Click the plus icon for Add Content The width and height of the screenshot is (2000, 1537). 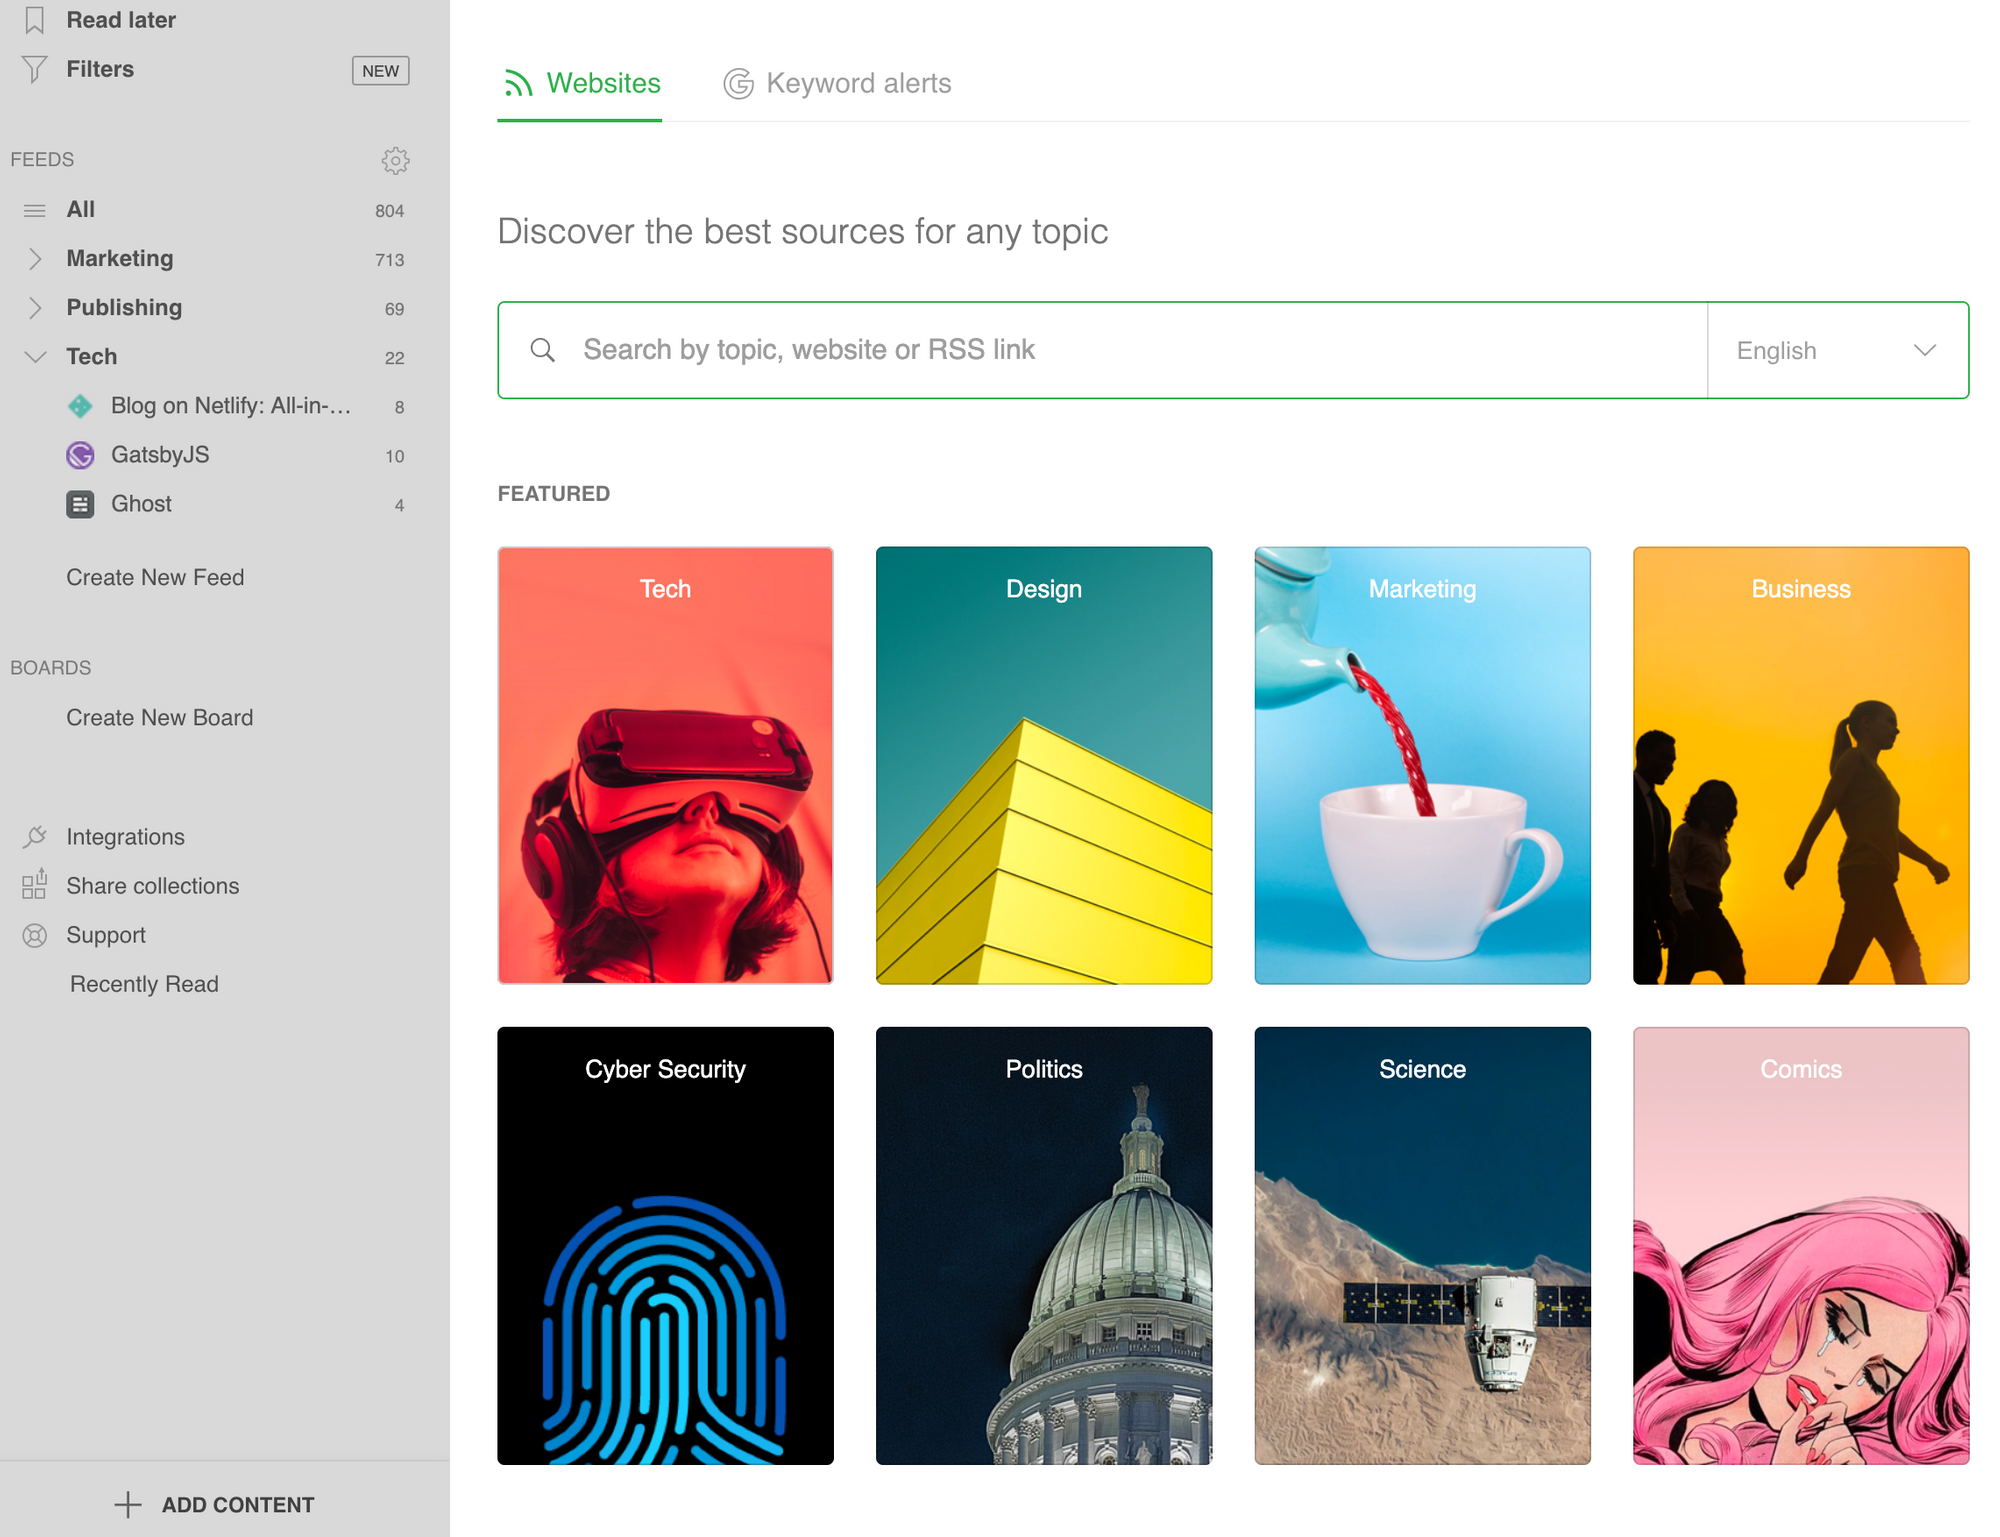[128, 1504]
